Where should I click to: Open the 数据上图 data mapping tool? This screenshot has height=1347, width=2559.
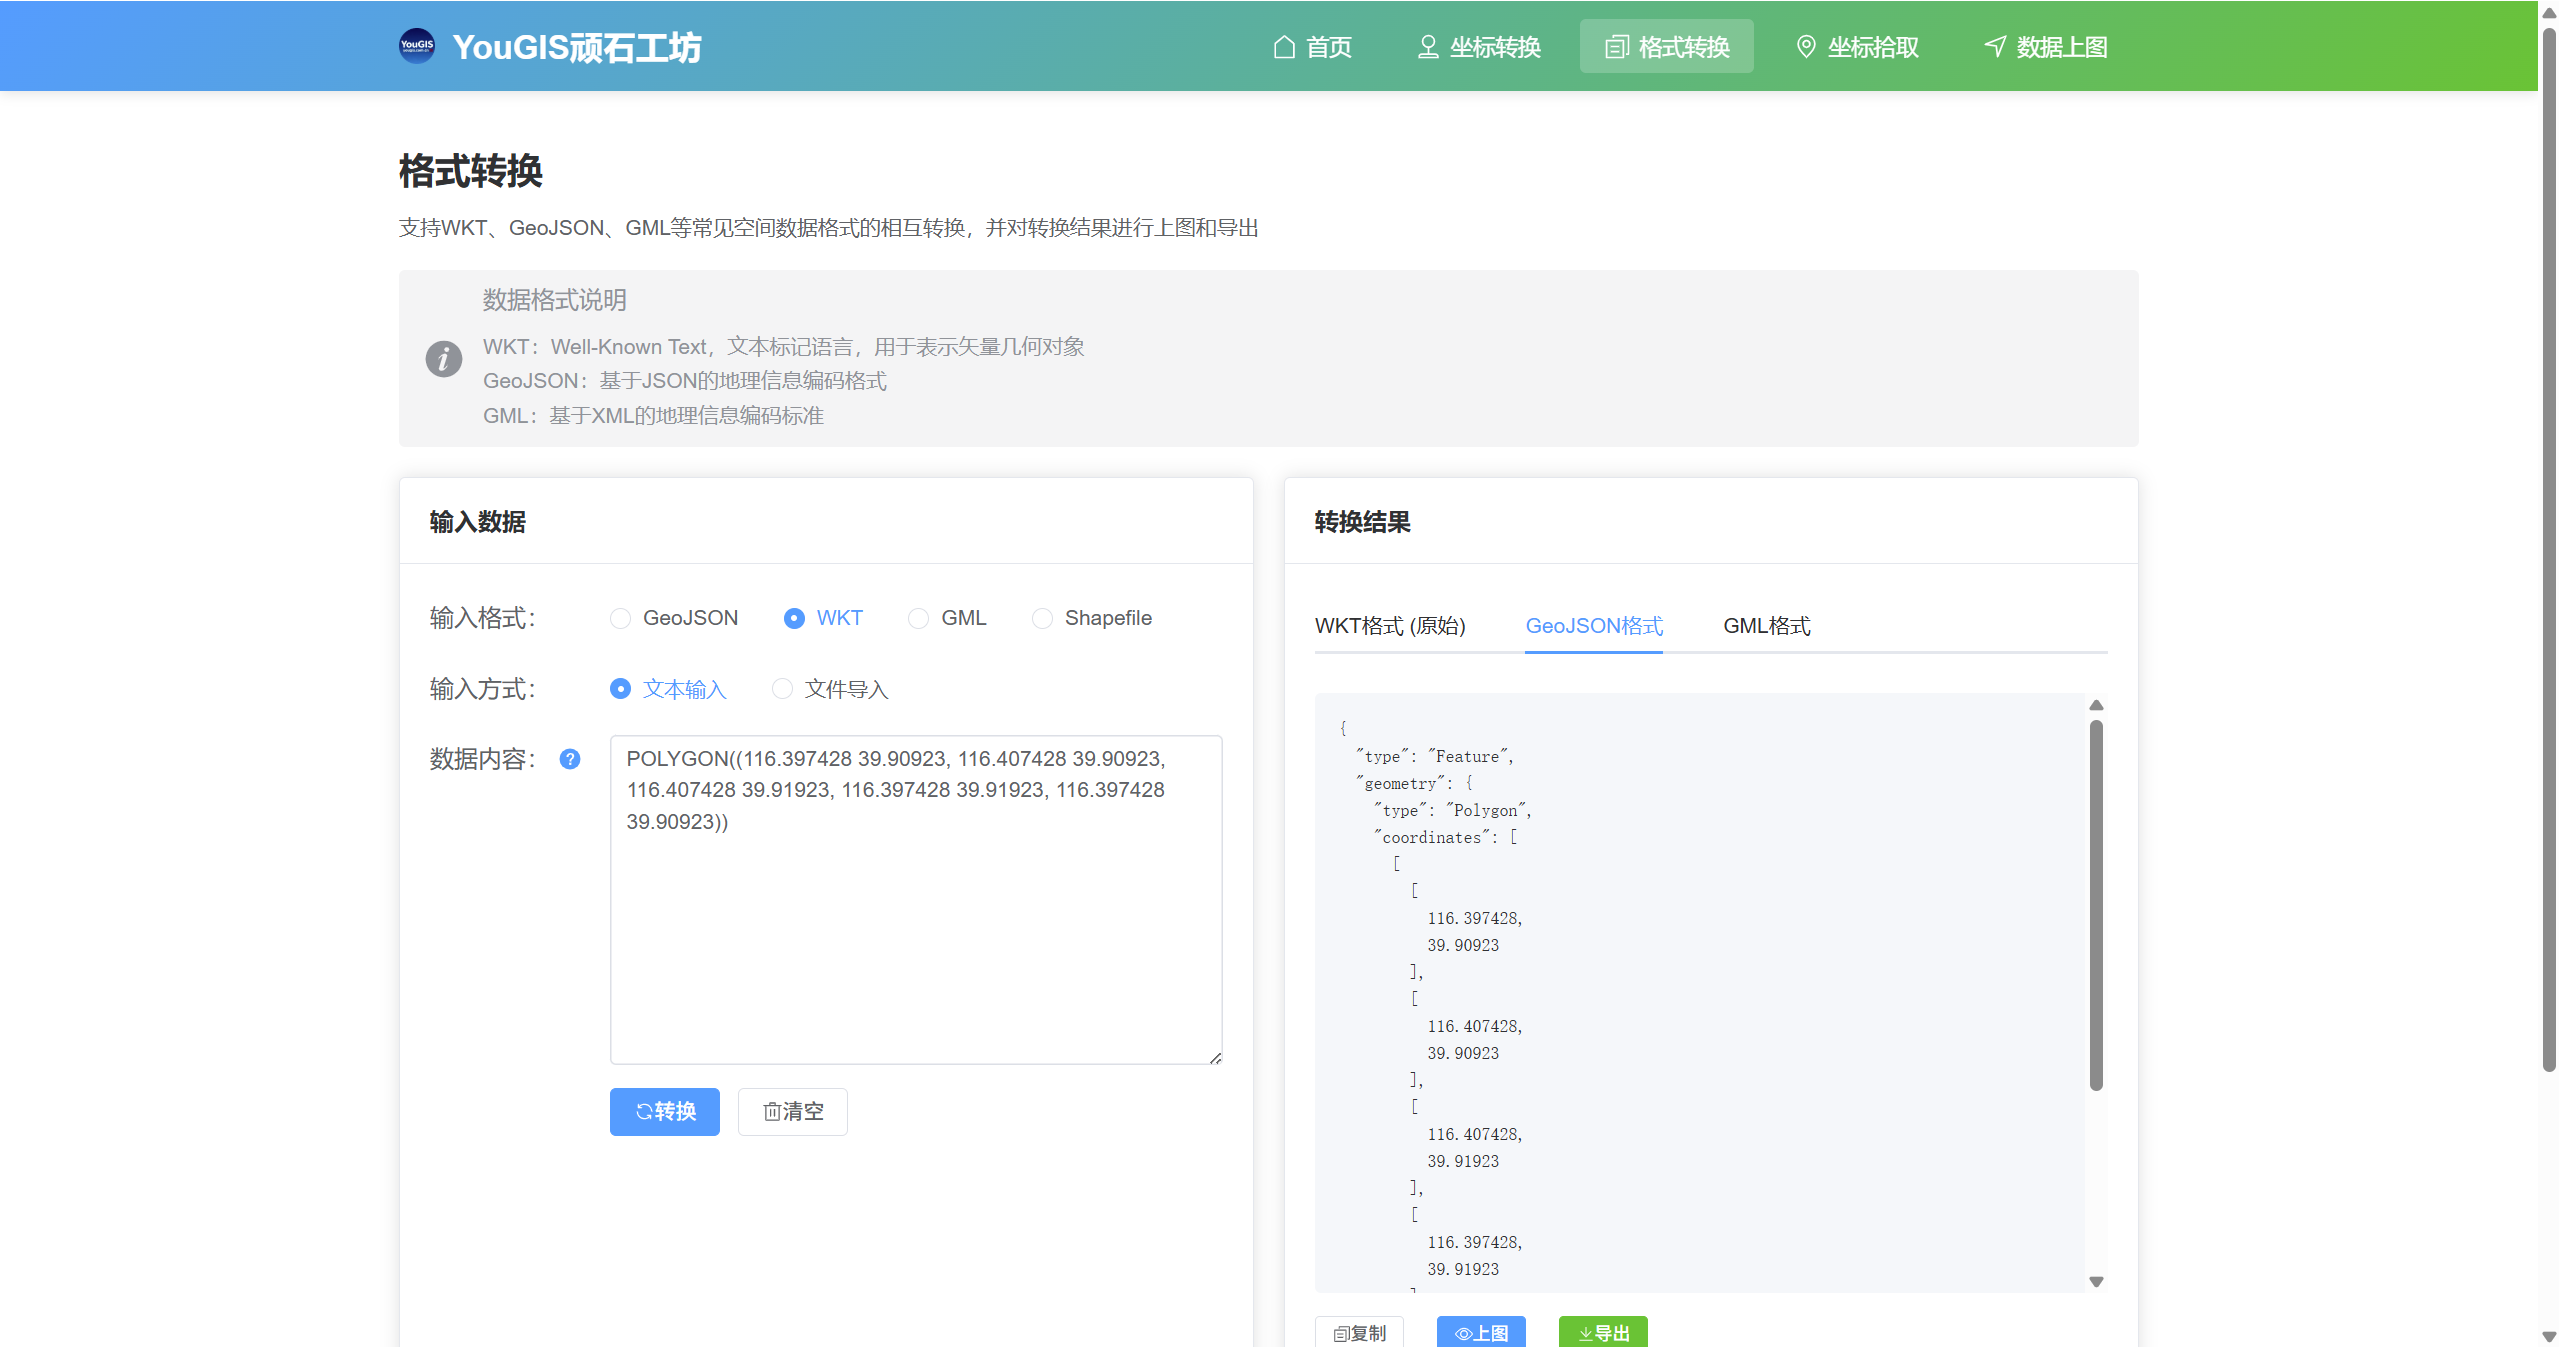pos(2045,46)
